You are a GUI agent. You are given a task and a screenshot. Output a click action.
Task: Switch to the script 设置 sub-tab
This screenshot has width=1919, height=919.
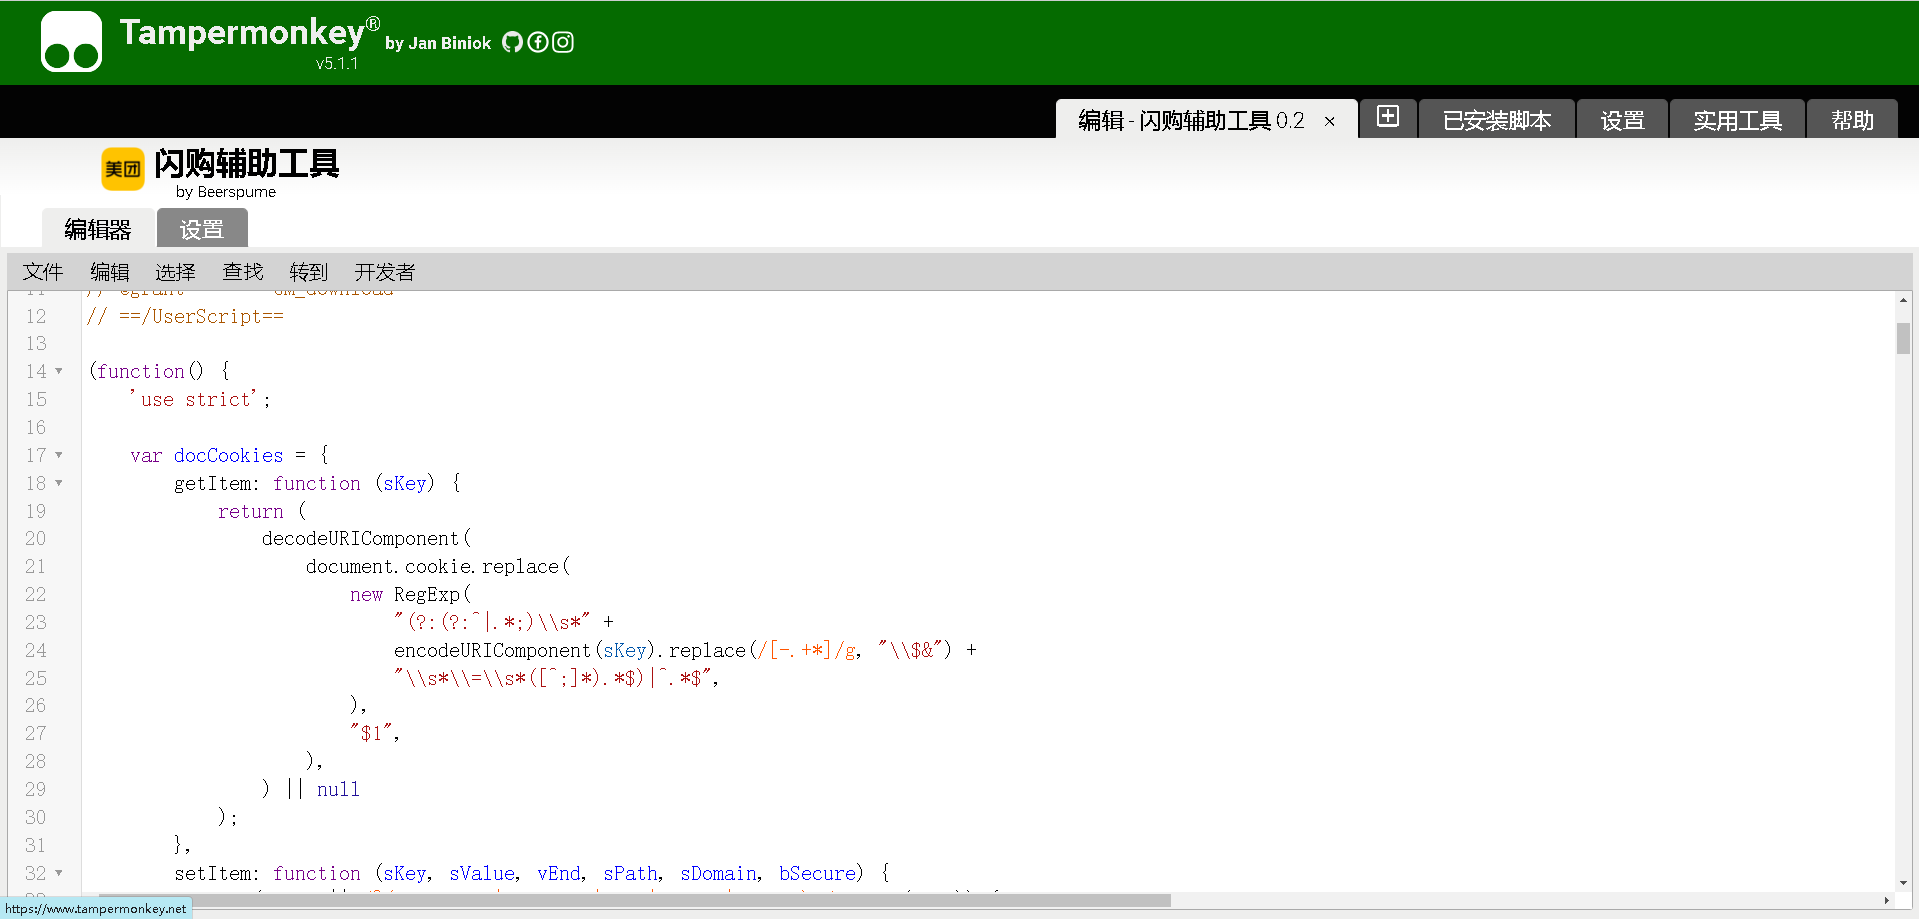pyautogui.click(x=202, y=229)
